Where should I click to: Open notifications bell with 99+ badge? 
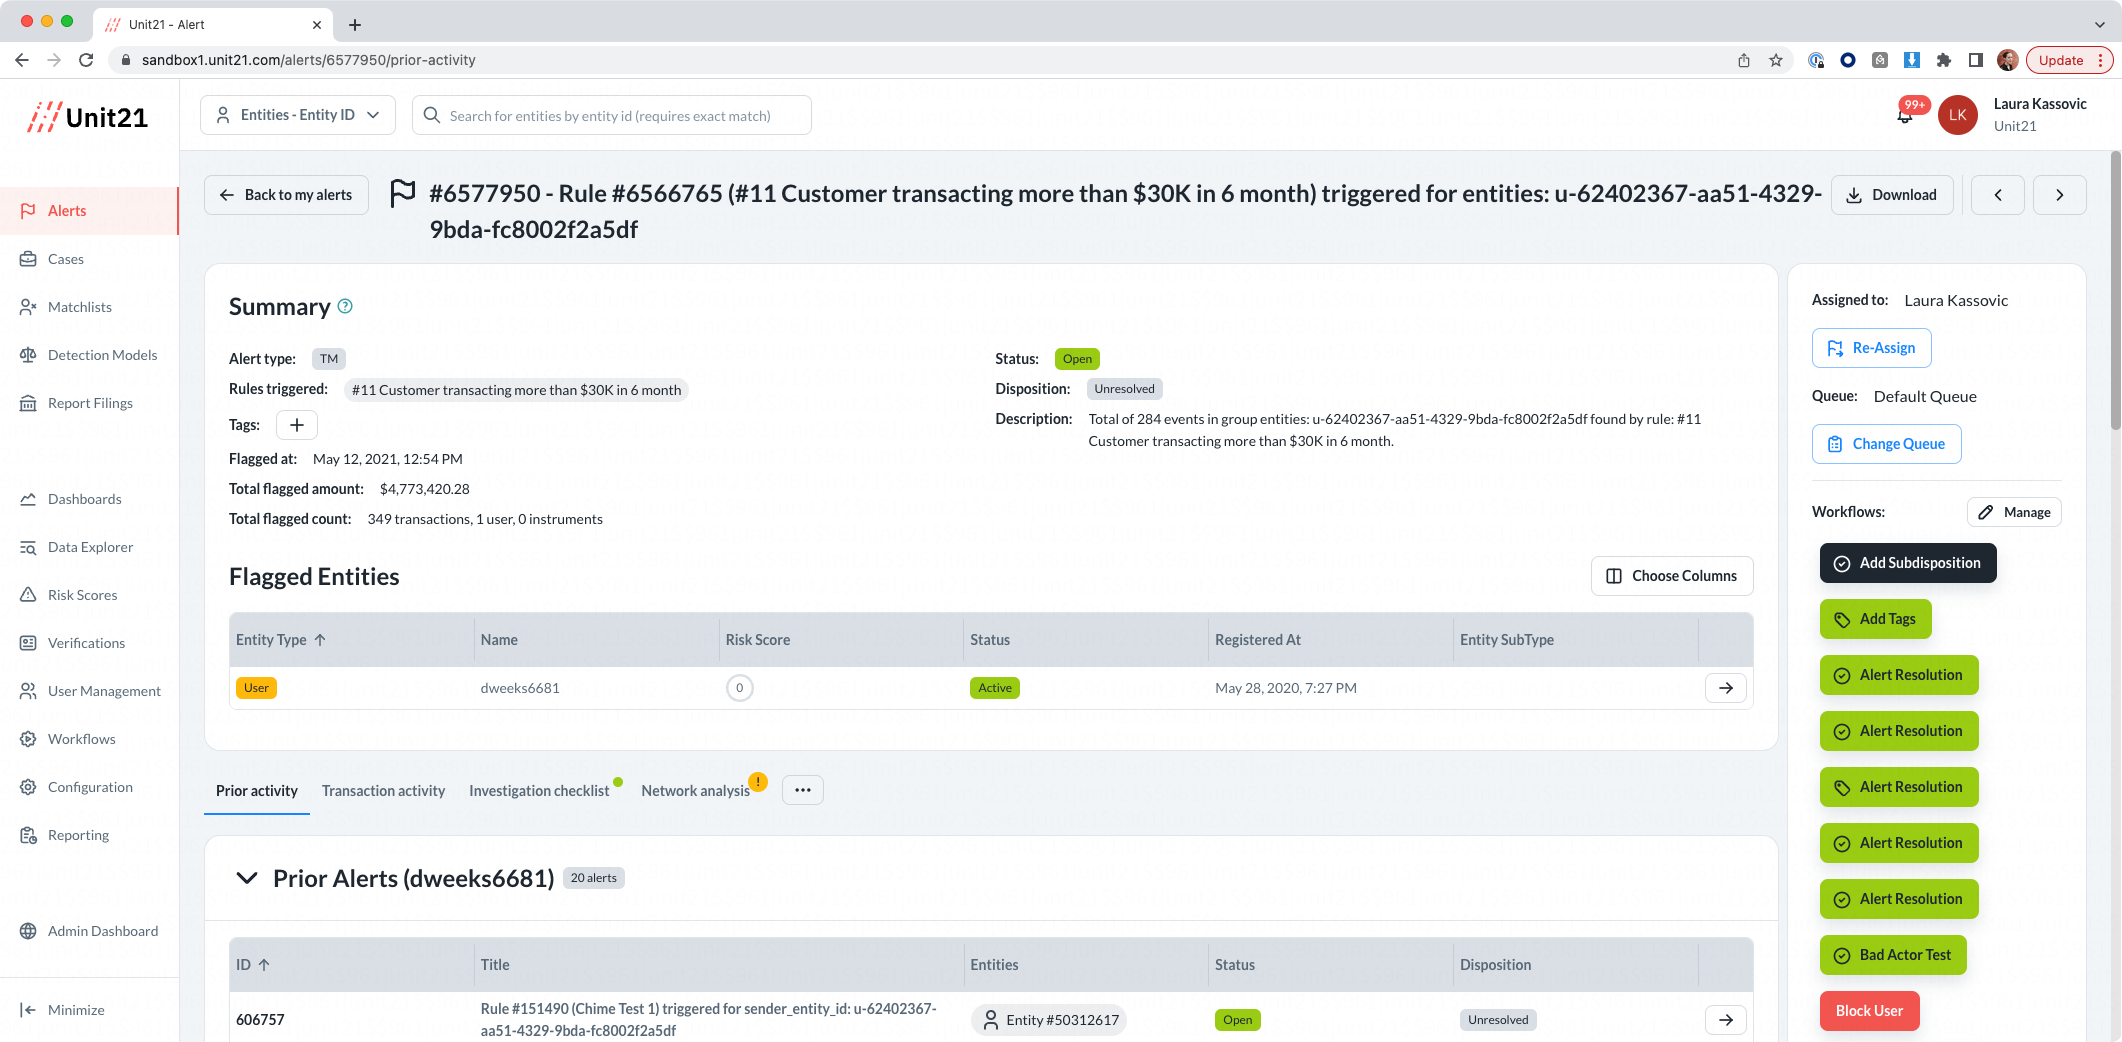click(x=1905, y=115)
